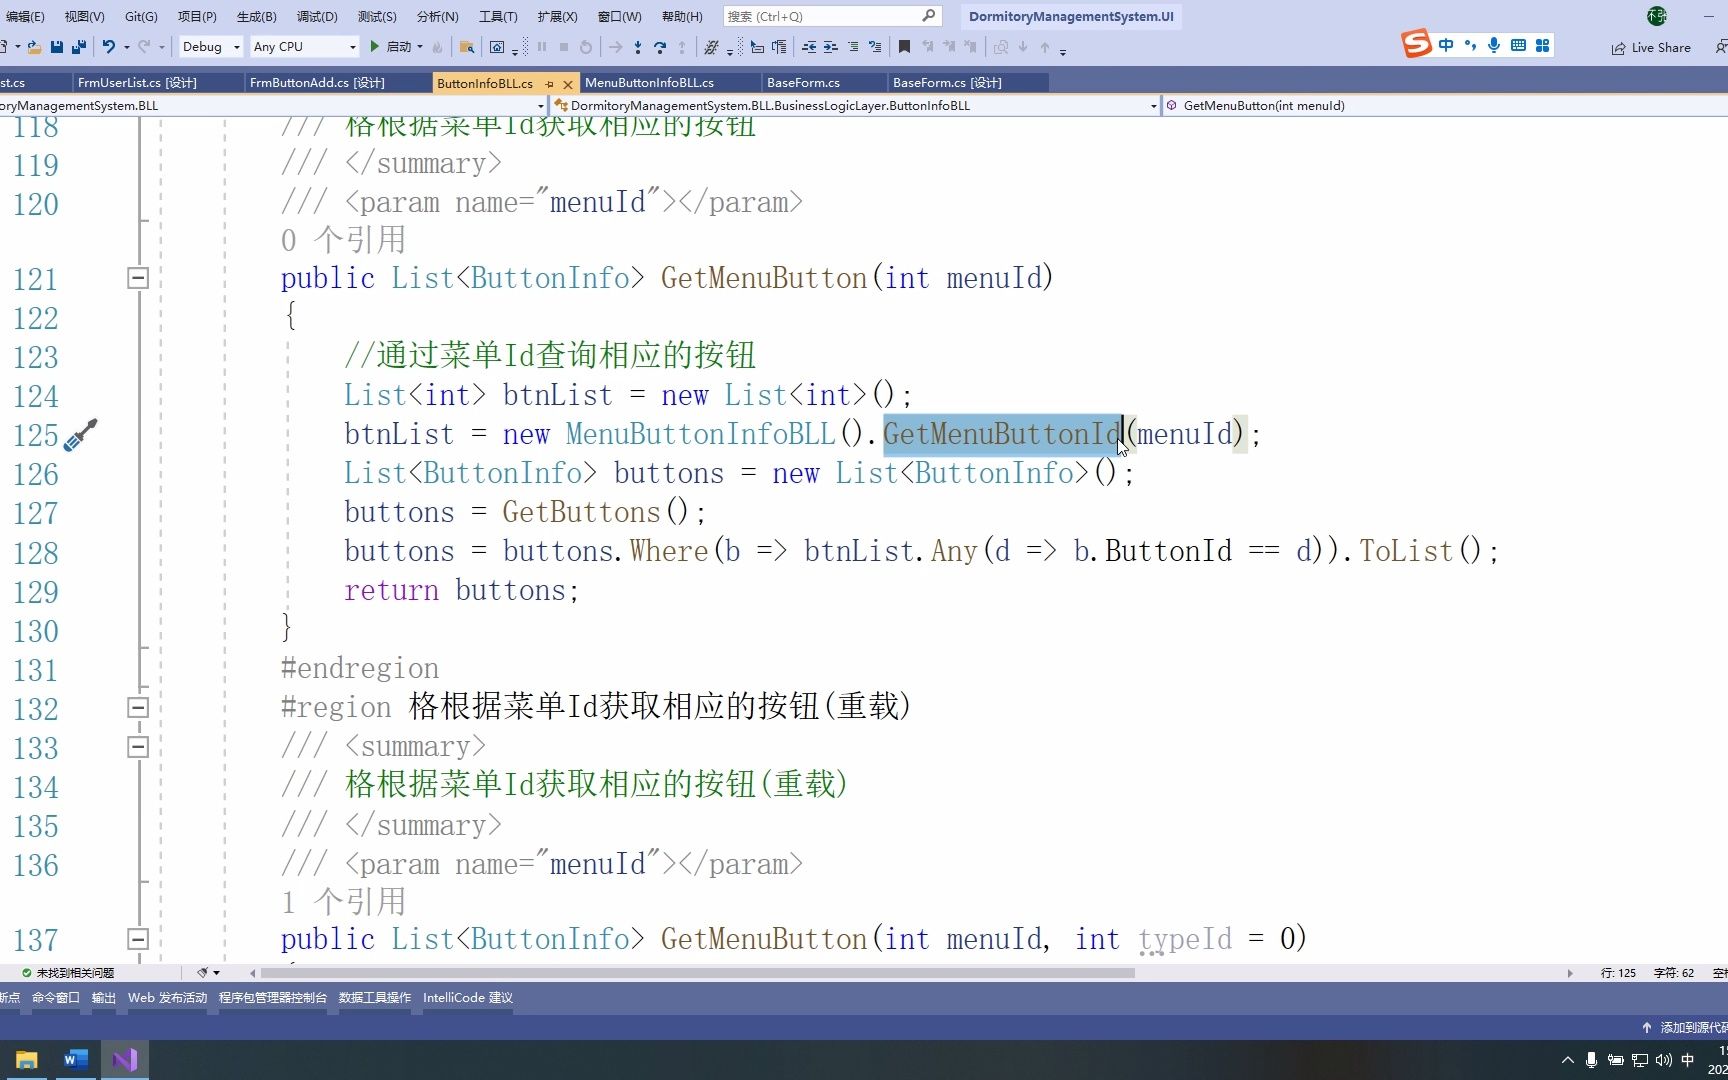The height and width of the screenshot is (1080, 1728).
Task: Open the GetMenuButton member navigation dropdown
Action: [1300, 105]
